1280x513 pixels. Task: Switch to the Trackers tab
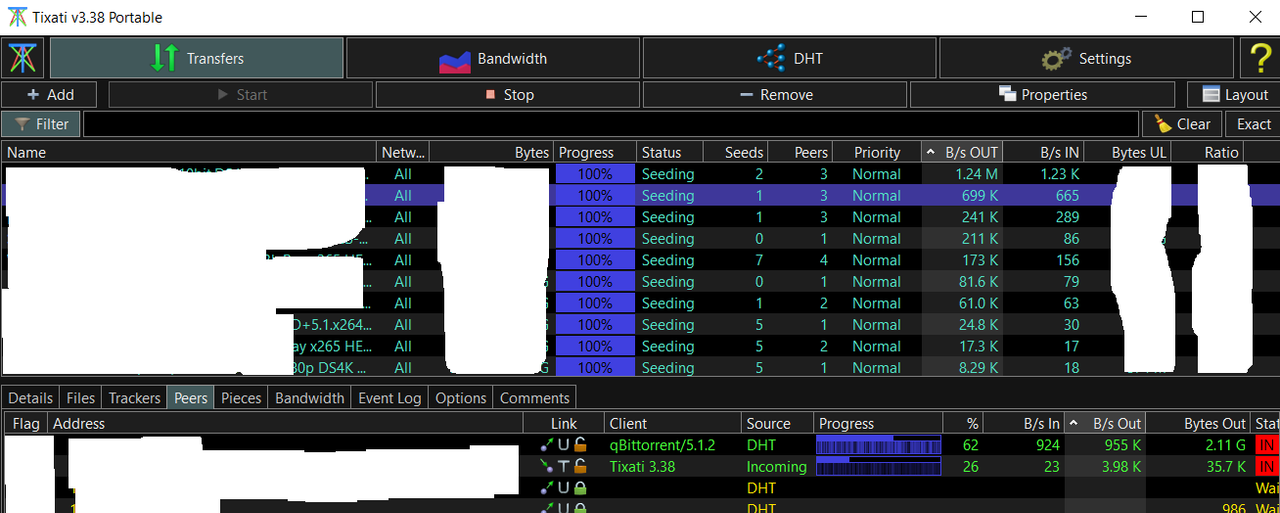(135, 397)
